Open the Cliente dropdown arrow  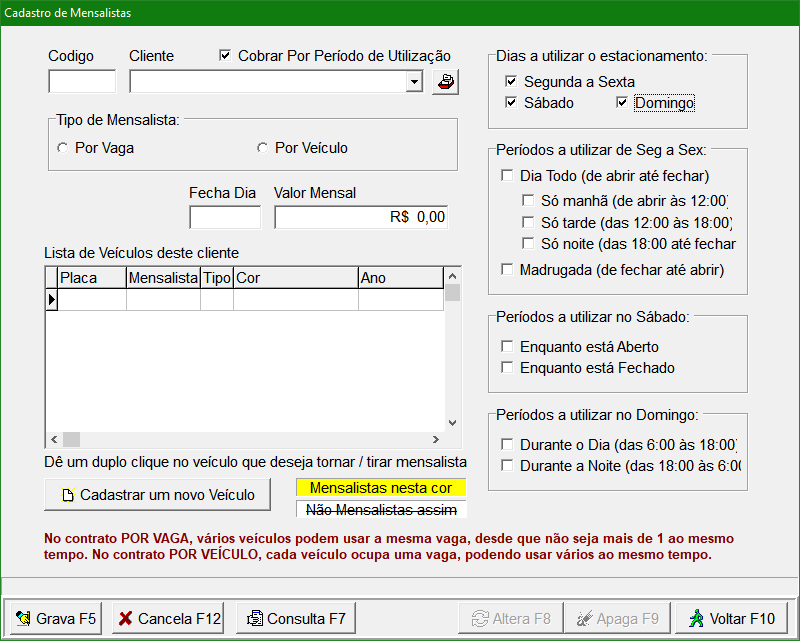tap(414, 82)
